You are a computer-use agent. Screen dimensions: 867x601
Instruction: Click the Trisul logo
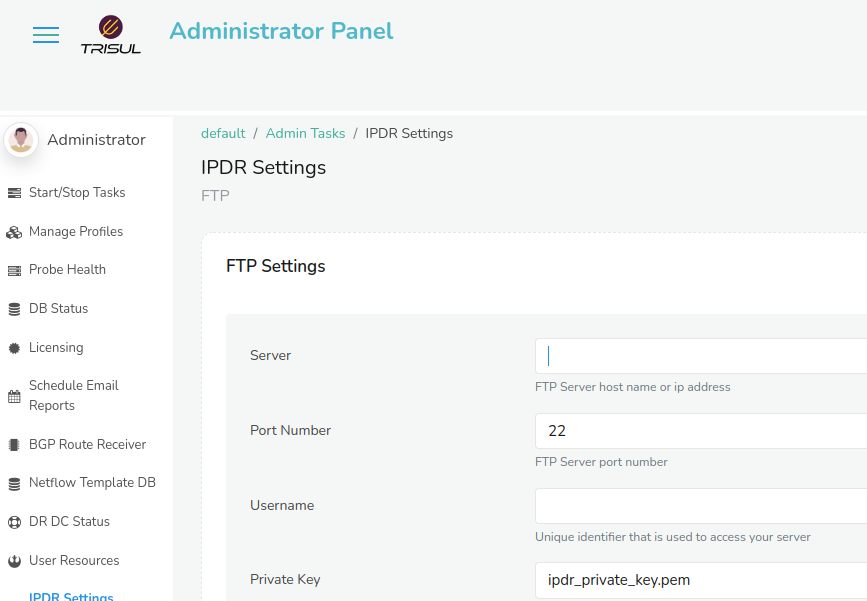point(111,34)
